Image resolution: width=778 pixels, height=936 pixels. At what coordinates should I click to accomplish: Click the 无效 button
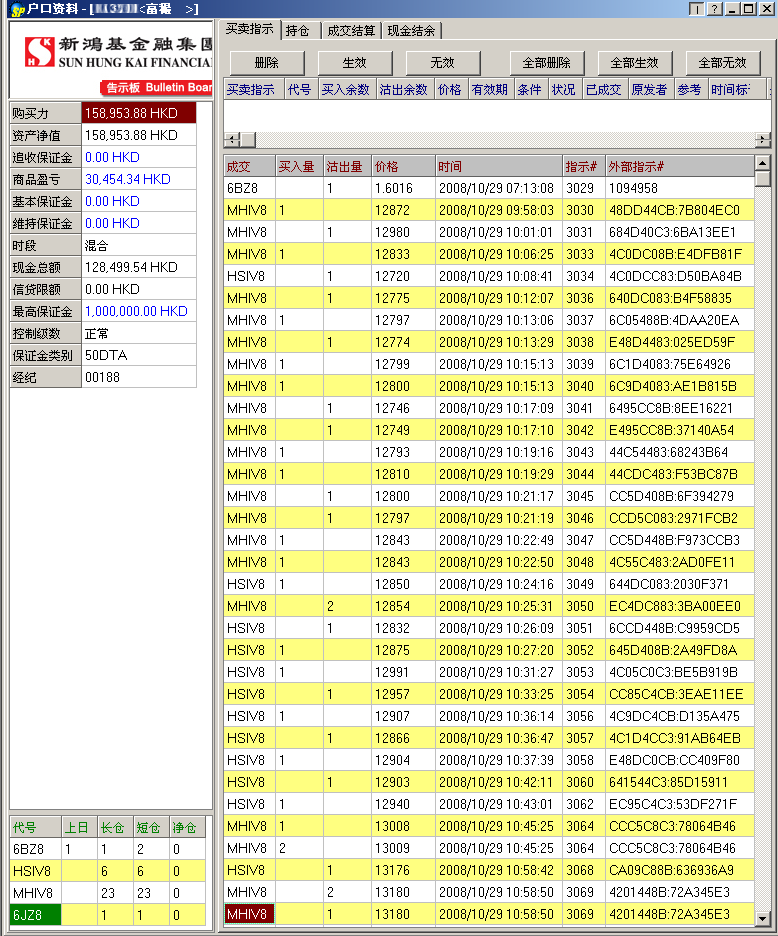tap(442, 63)
